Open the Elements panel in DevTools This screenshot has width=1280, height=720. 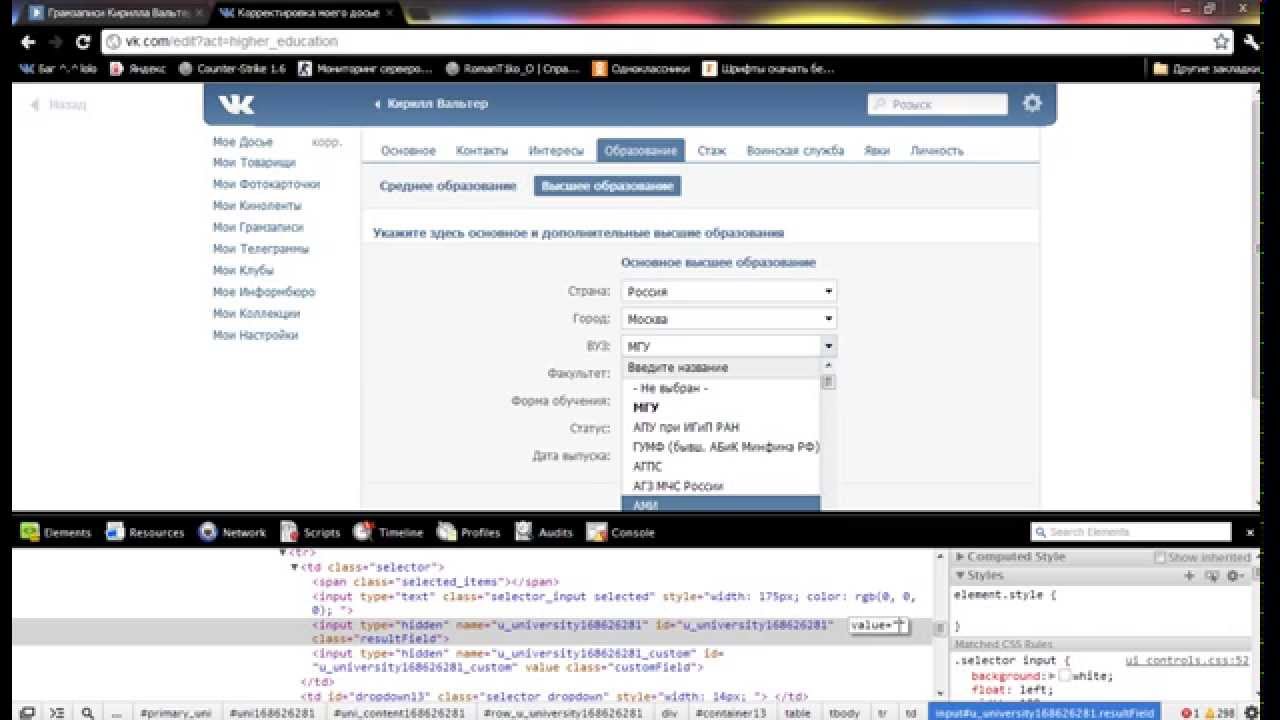click(x=55, y=532)
